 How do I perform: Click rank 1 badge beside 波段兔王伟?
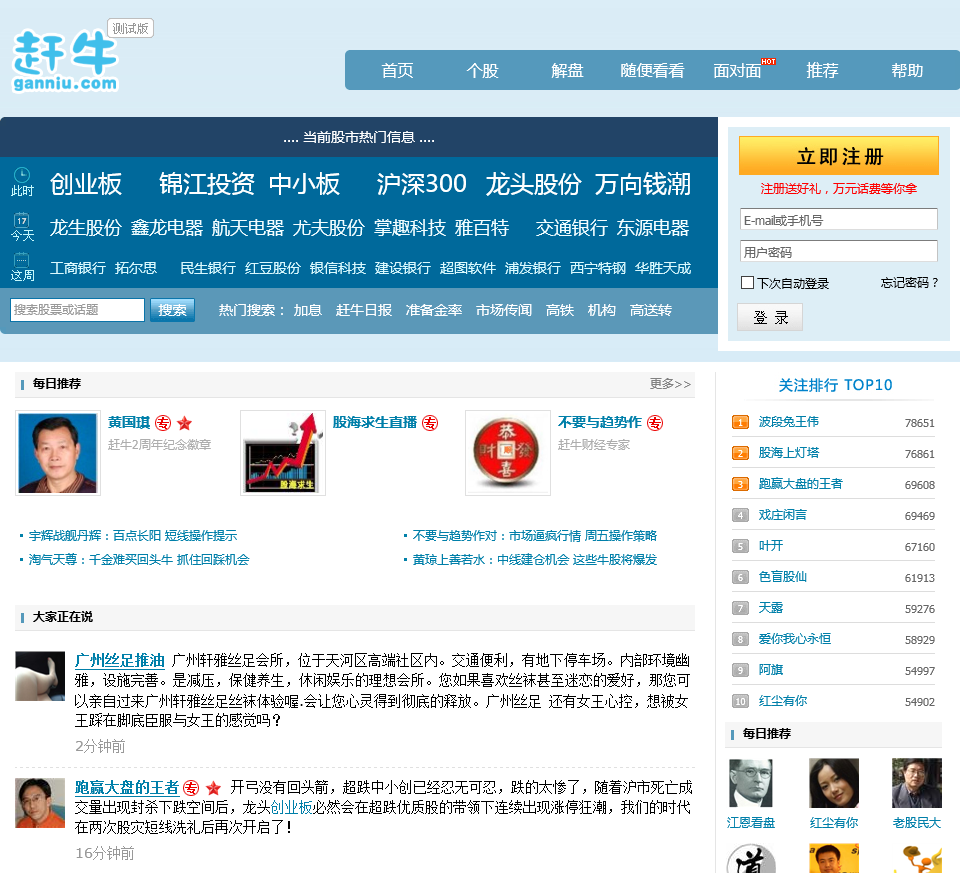[740, 422]
